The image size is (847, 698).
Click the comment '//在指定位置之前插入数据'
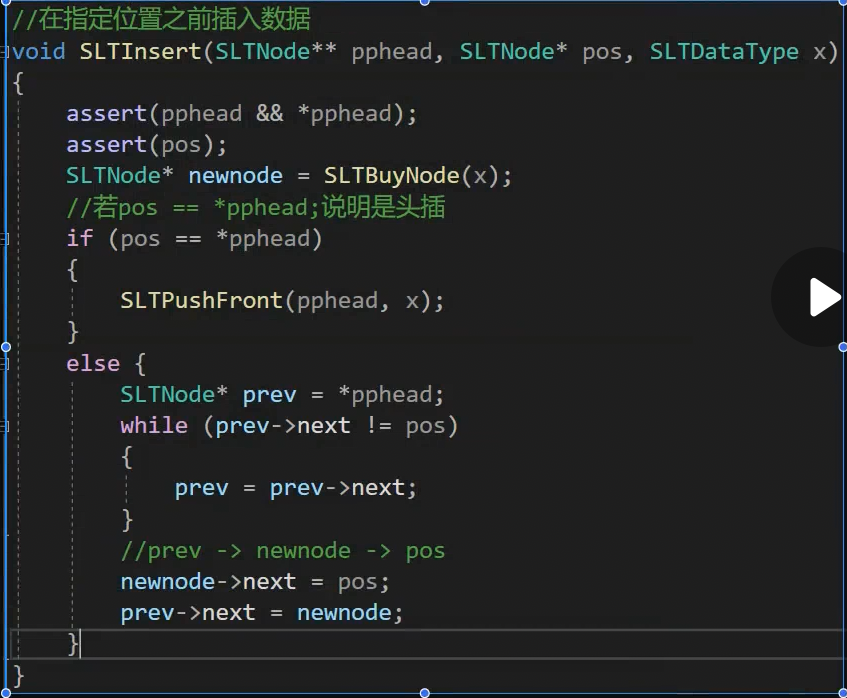coord(161,20)
